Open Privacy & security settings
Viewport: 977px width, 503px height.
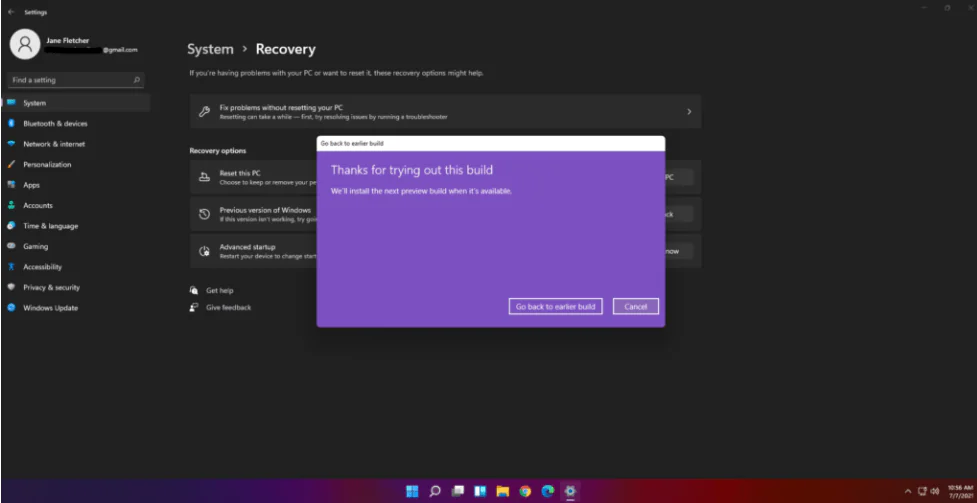(x=51, y=287)
